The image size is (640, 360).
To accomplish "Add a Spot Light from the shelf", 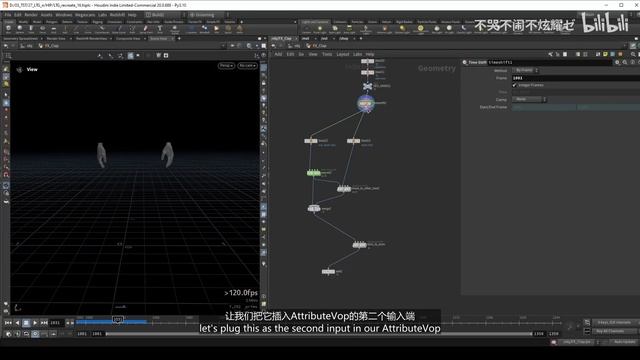I will pos(335,29).
